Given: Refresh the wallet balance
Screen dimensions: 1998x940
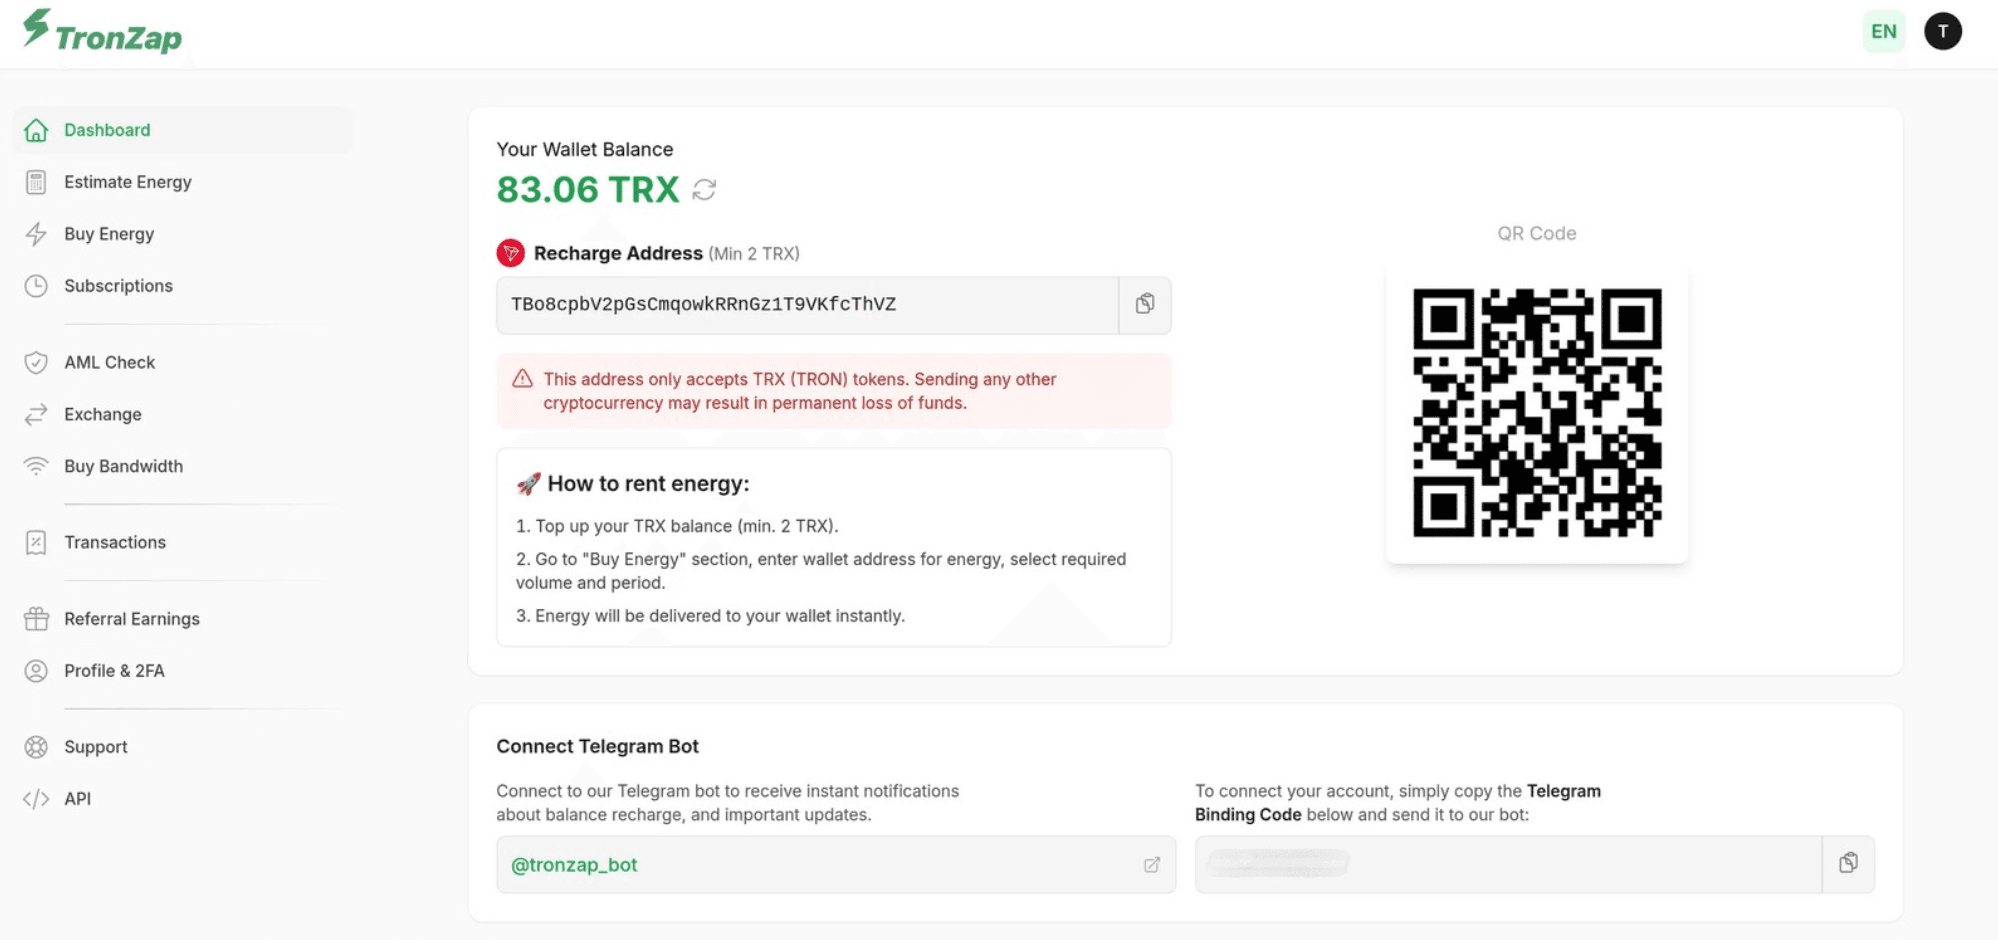Looking at the screenshot, I should 704,189.
